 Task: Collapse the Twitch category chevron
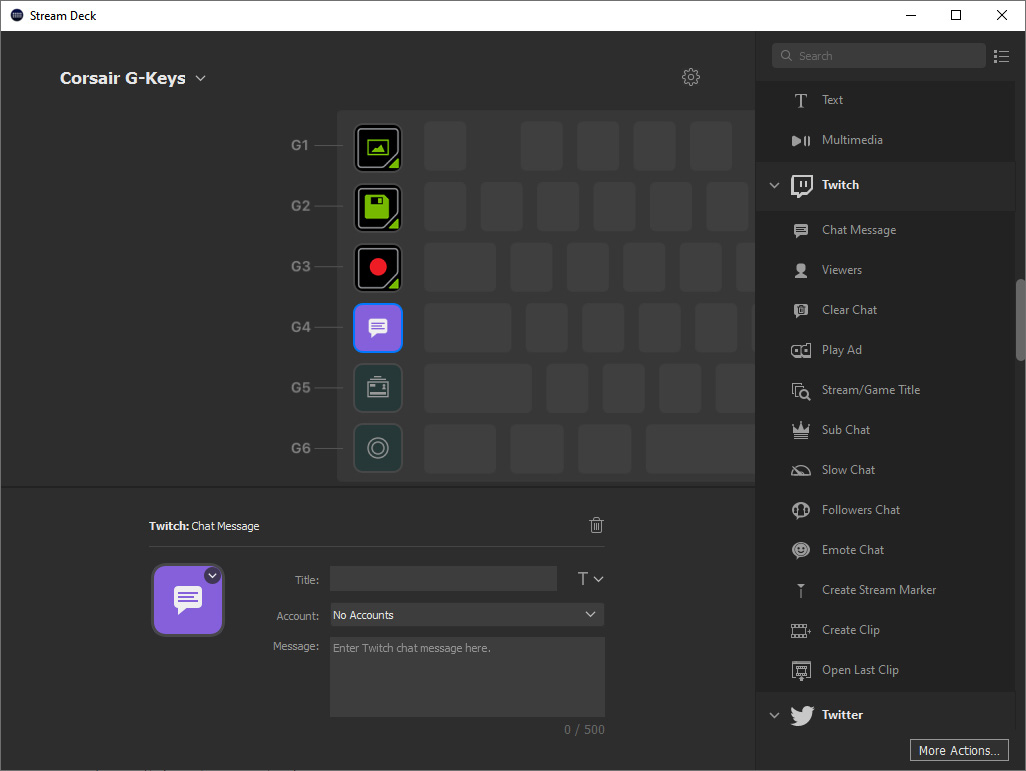click(x=774, y=185)
